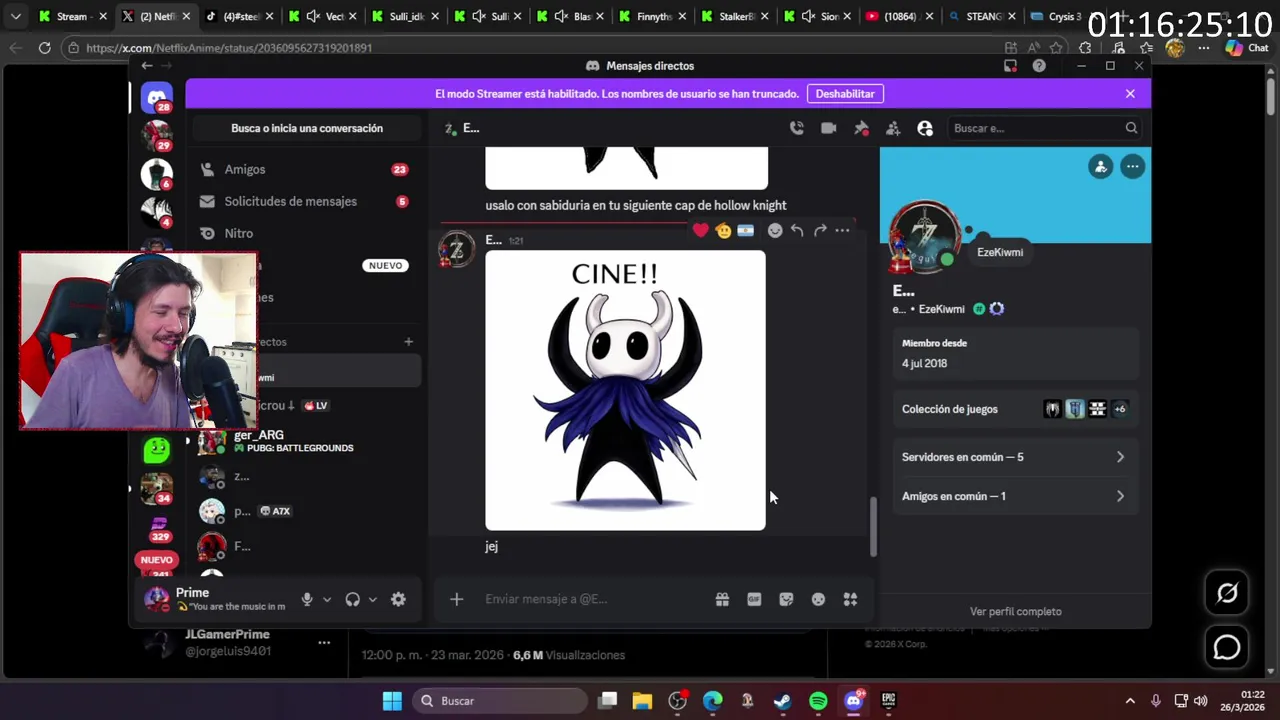The width and height of the screenshot is (1280, 720).
Task: Add saluting face reaction to the message
Action: click(x=723, y=230)
